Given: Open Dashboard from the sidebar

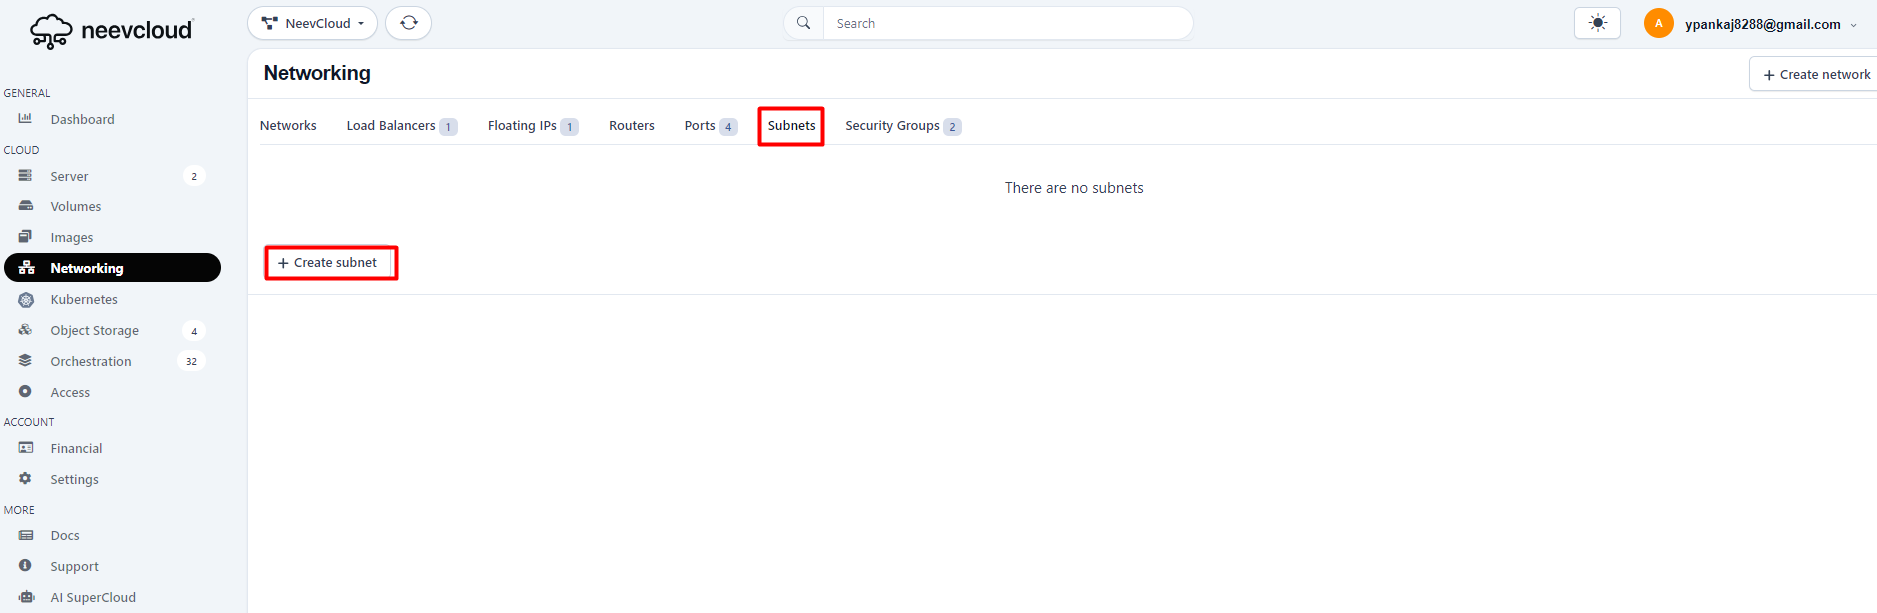Looking at the screenshot, I should coord(82,119).
